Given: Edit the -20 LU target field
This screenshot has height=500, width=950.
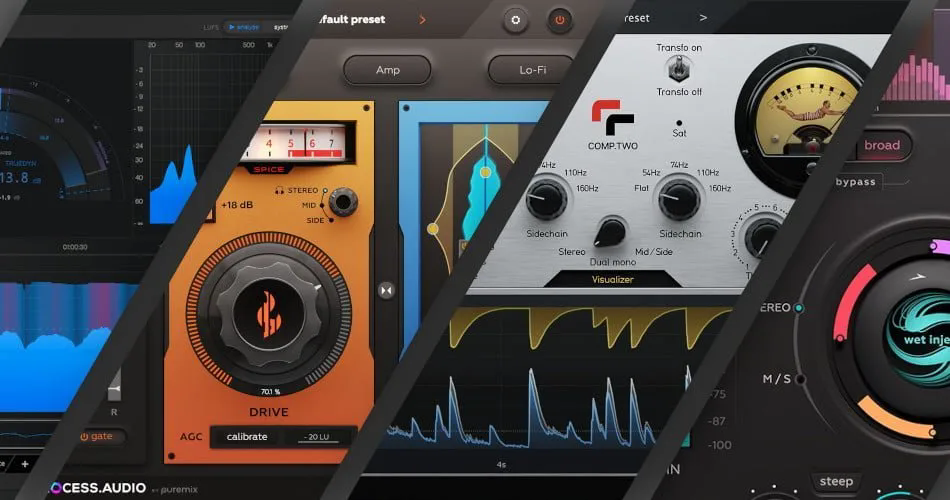Looking at the screenshot, I should [318, 436].
